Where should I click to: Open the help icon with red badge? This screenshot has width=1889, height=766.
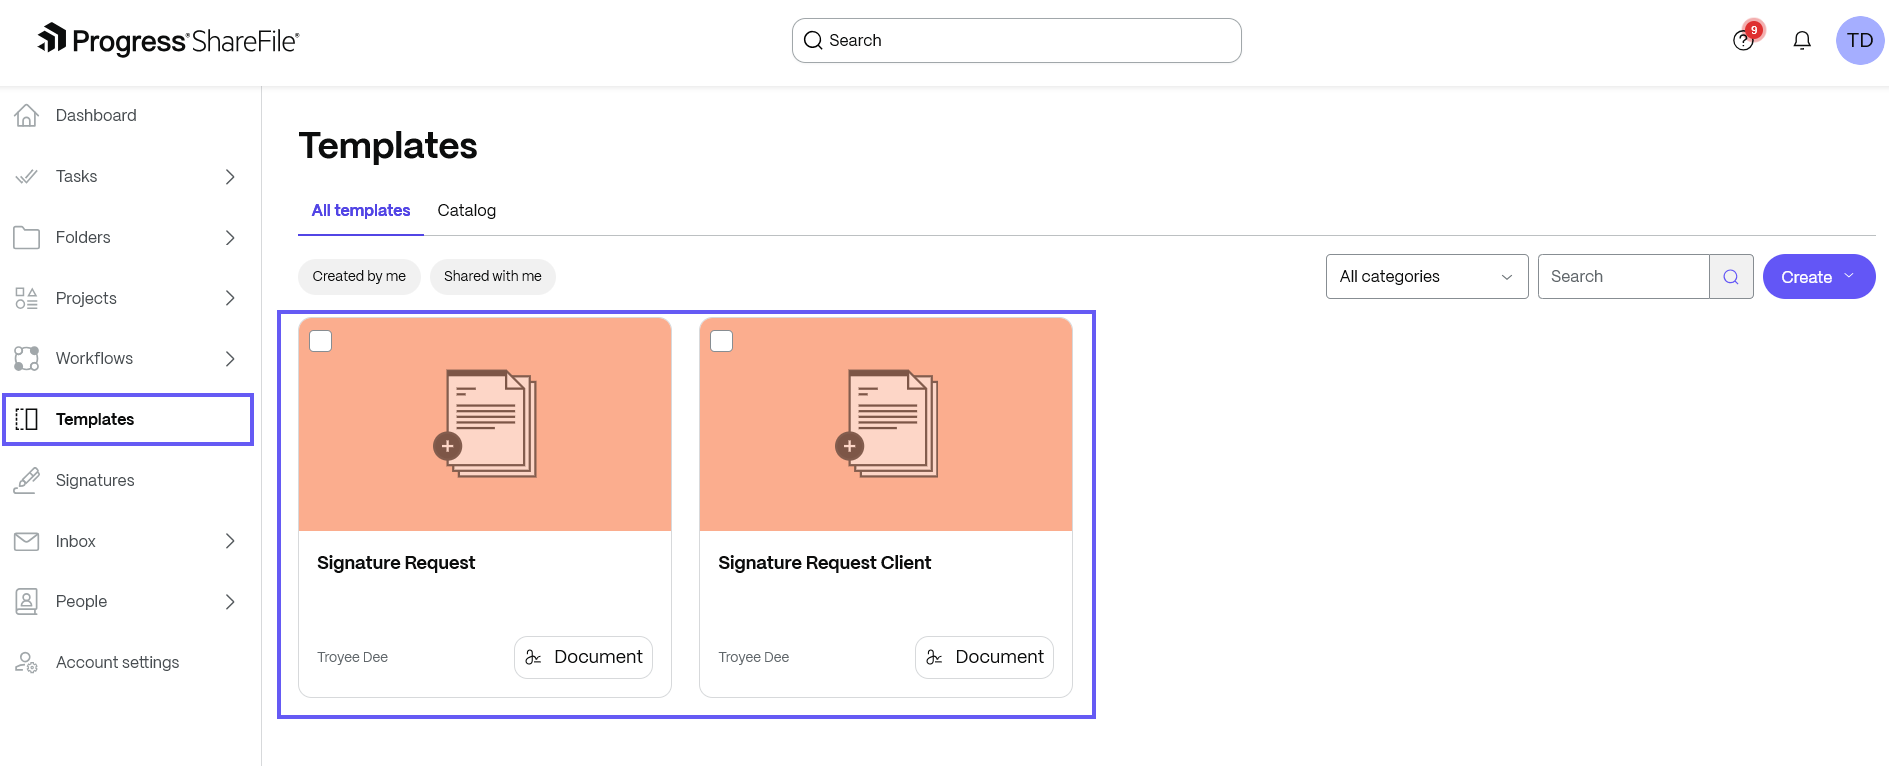click(x=1743, y=40)
